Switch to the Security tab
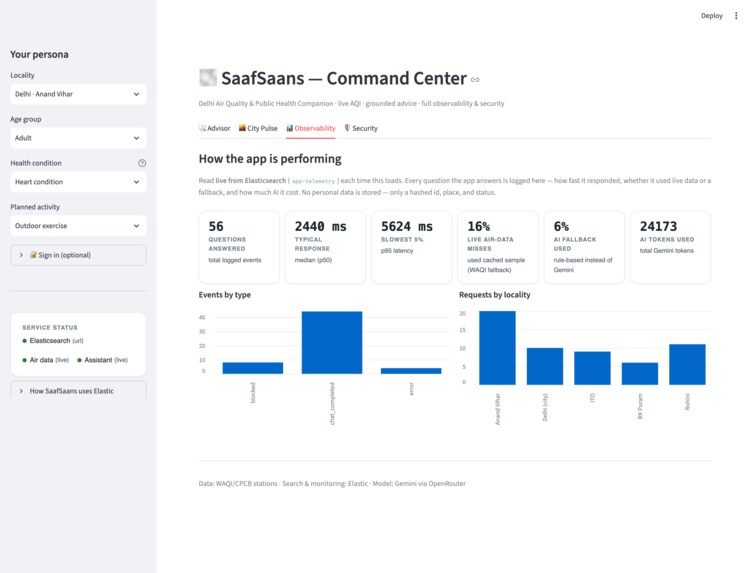Screen dimensions: 753x573 (x=361, y=128)
